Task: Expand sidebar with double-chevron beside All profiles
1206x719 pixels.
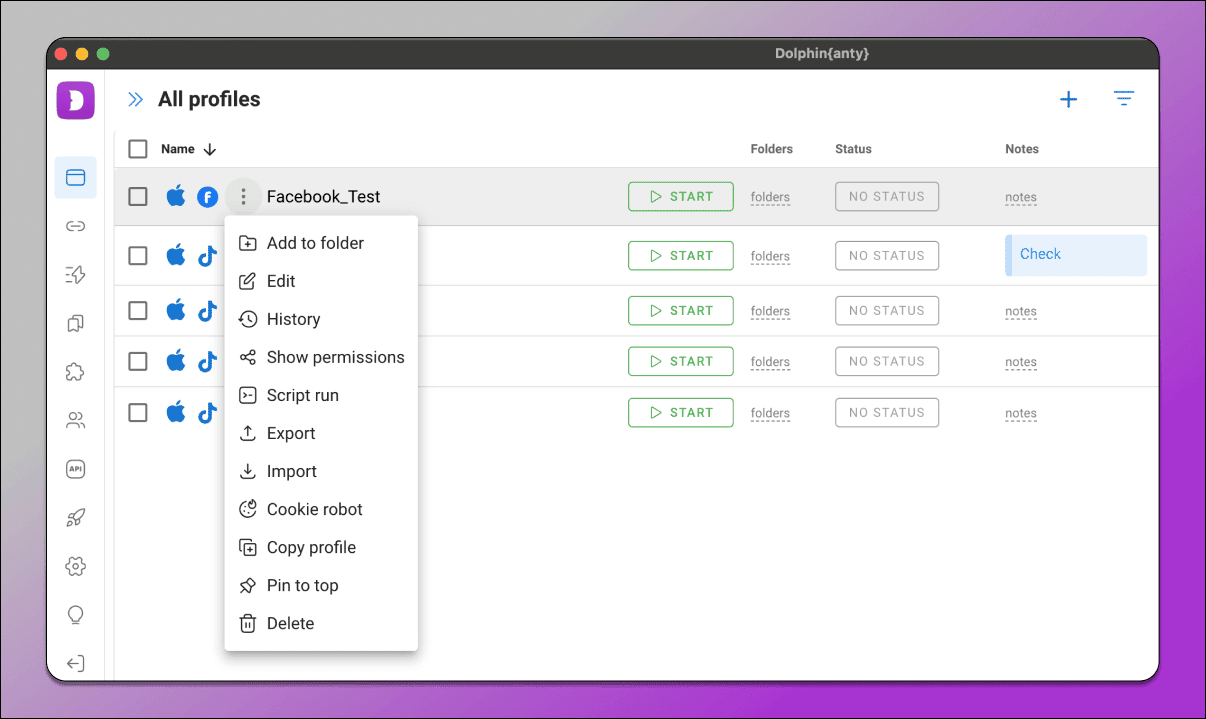Action: (135, 99)
